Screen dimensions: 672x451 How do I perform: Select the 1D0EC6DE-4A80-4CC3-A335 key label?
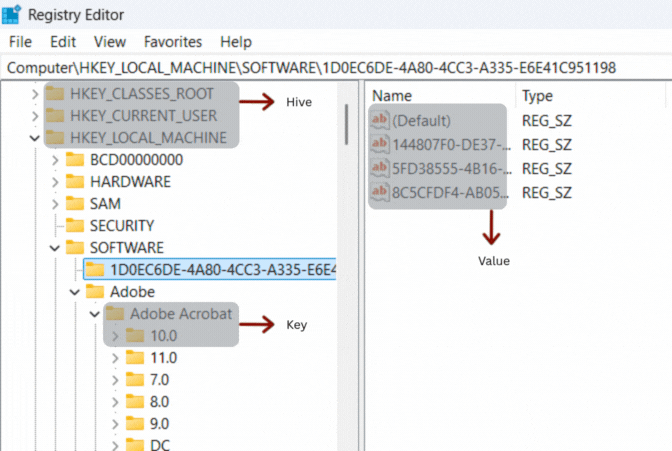223,270
